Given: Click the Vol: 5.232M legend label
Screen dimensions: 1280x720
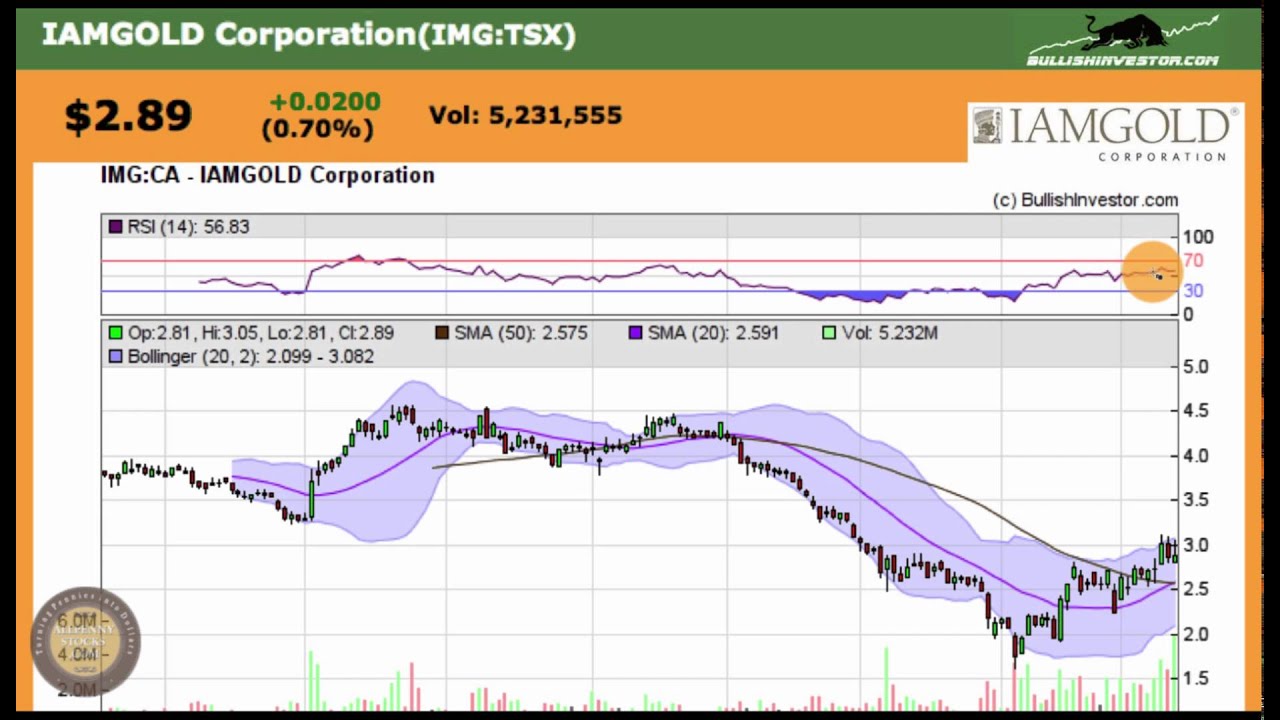Looking at the screenshot, I should pyautogui.click(x=890, y=333).
